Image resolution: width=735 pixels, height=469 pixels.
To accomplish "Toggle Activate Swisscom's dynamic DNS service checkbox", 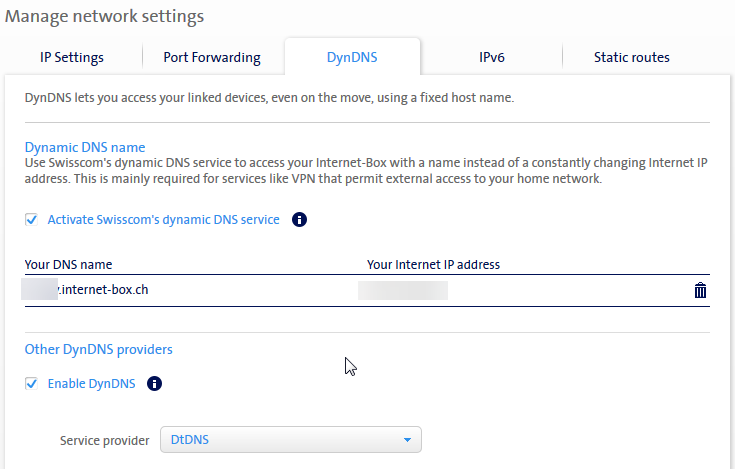I will click(x=32, y=220).
